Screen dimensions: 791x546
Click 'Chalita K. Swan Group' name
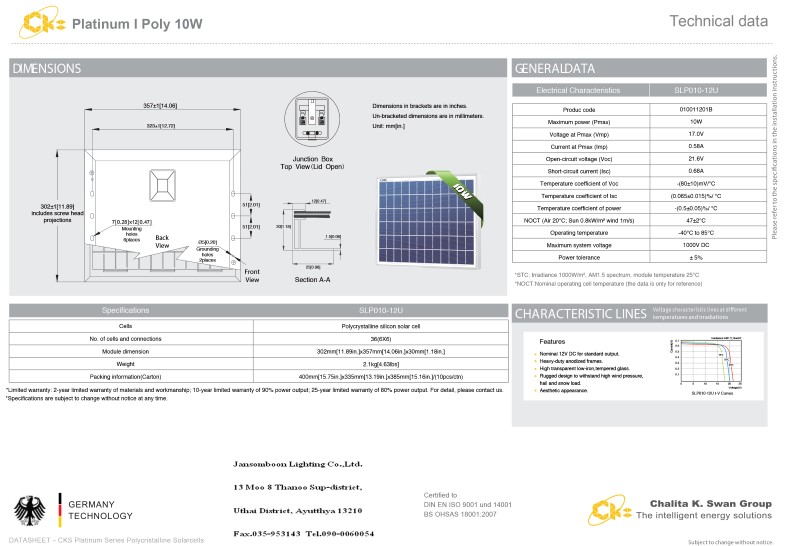(x=711, y=504)
